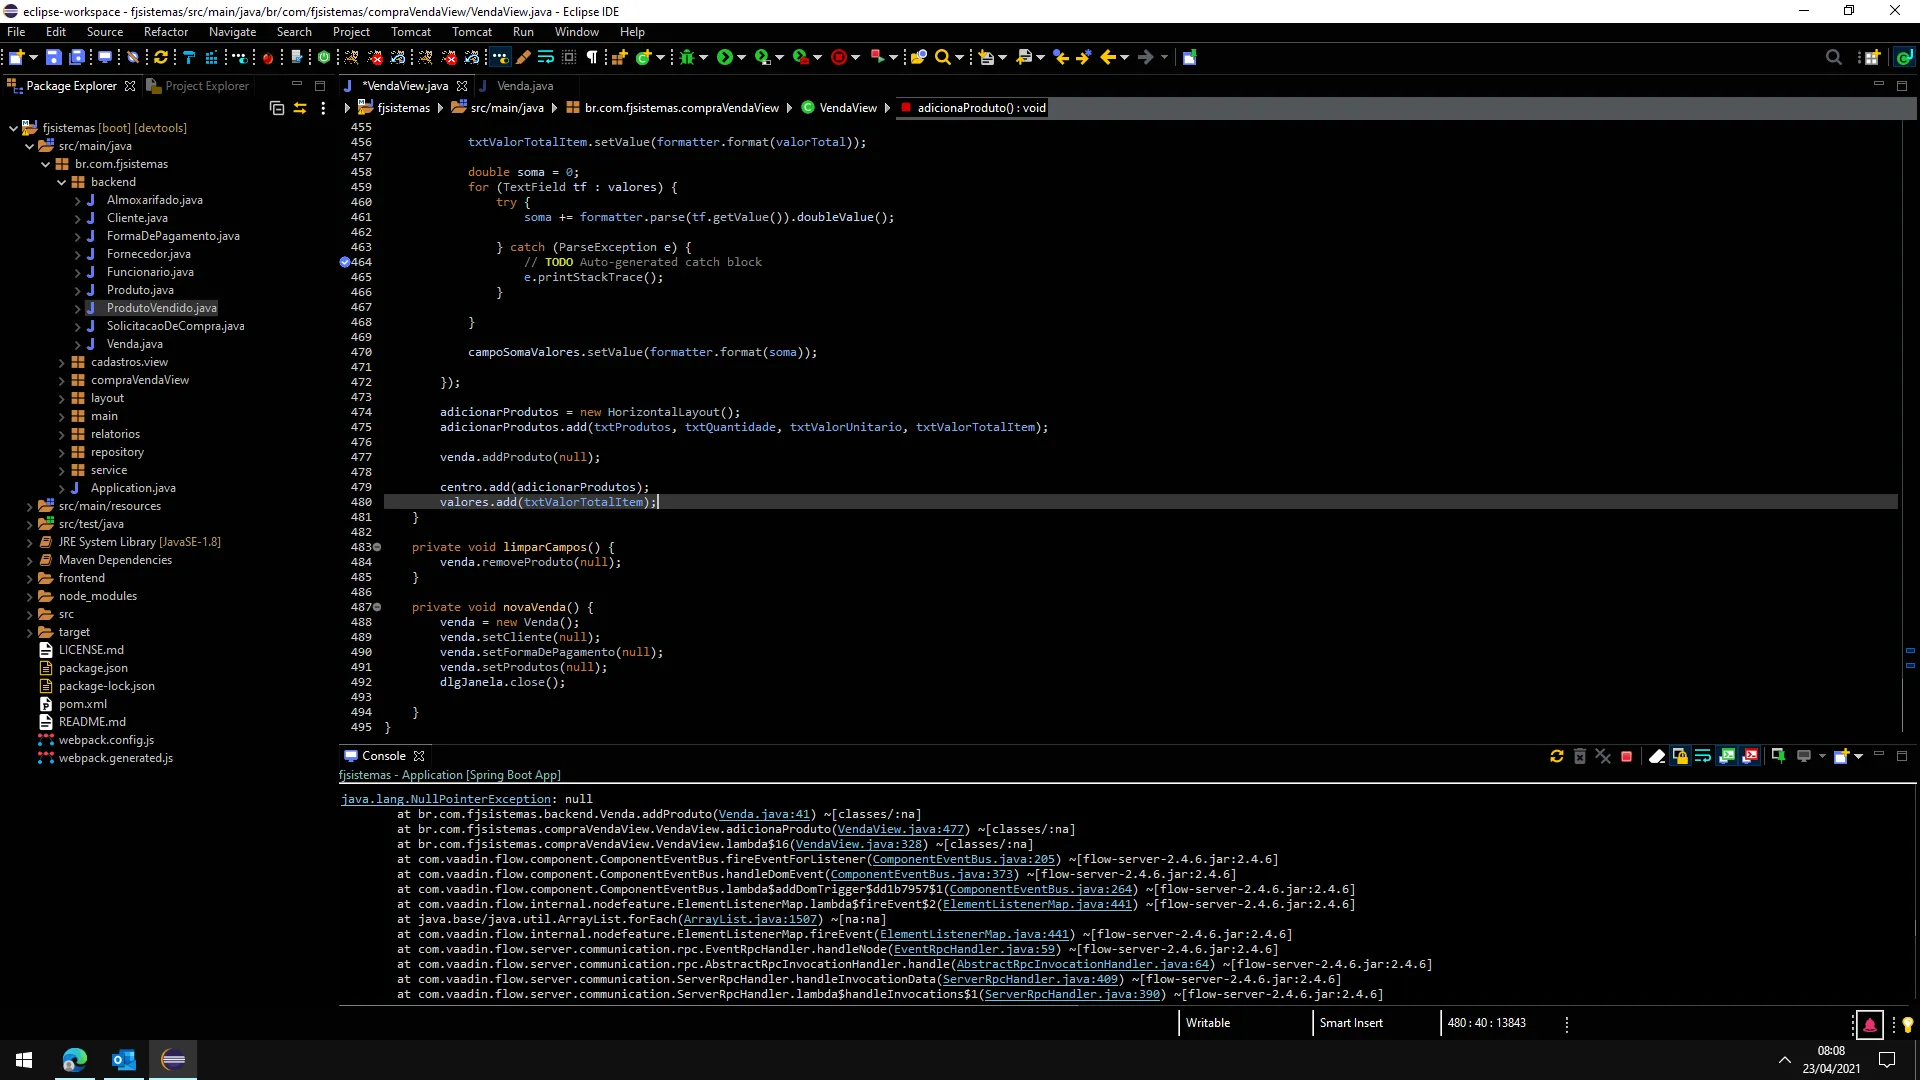Viewport: 1920px width, 1080px height.
Task: Toggle Word Wrap in console toolbar
Action: click(x=1703, y=756)
